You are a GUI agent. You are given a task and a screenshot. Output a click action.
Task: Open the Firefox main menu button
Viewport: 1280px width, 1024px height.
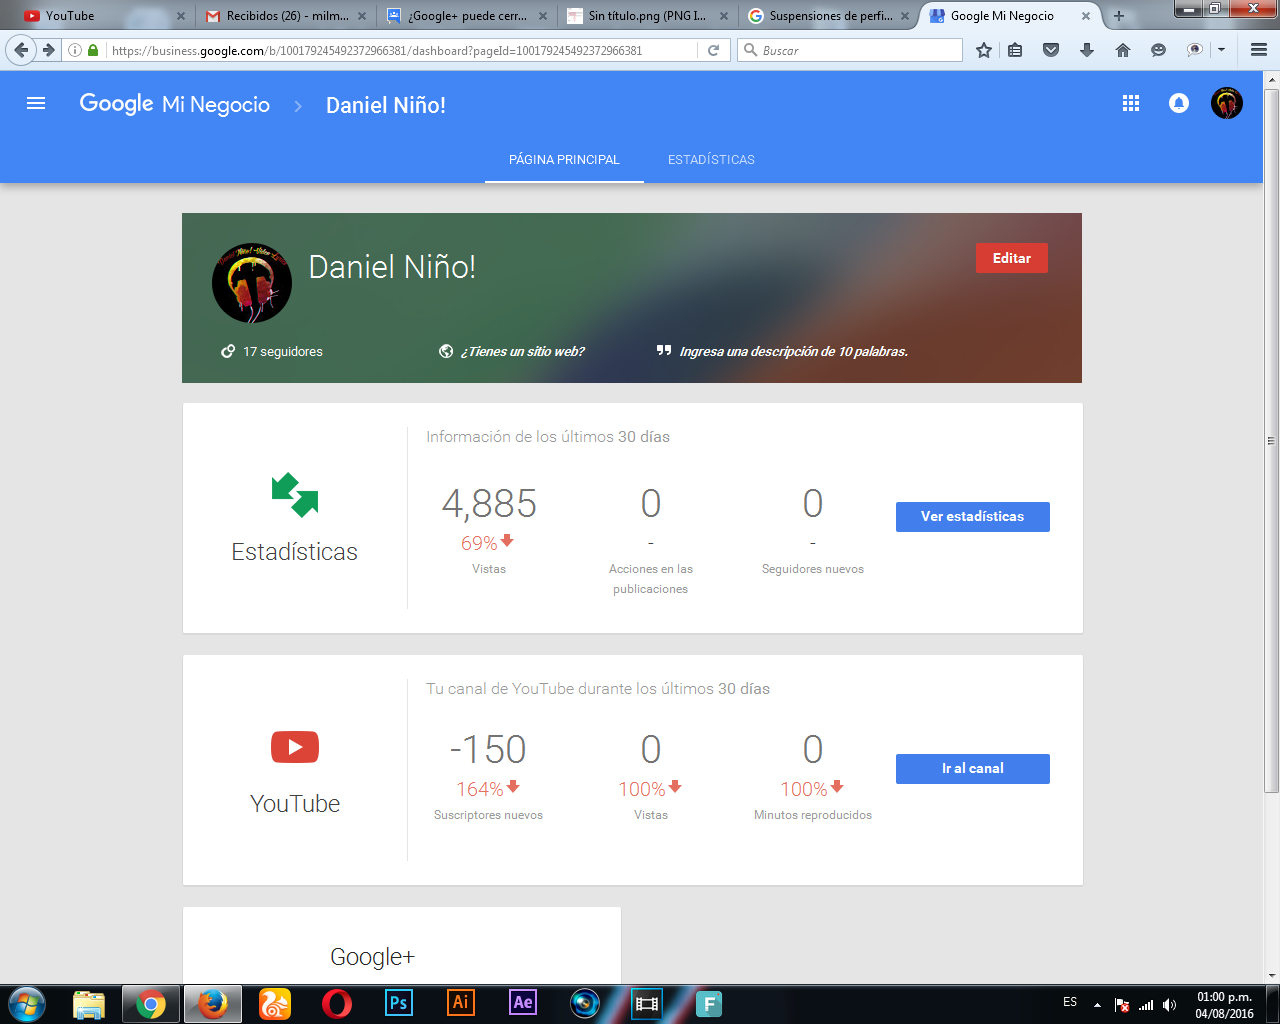(x=1259, y=50)
